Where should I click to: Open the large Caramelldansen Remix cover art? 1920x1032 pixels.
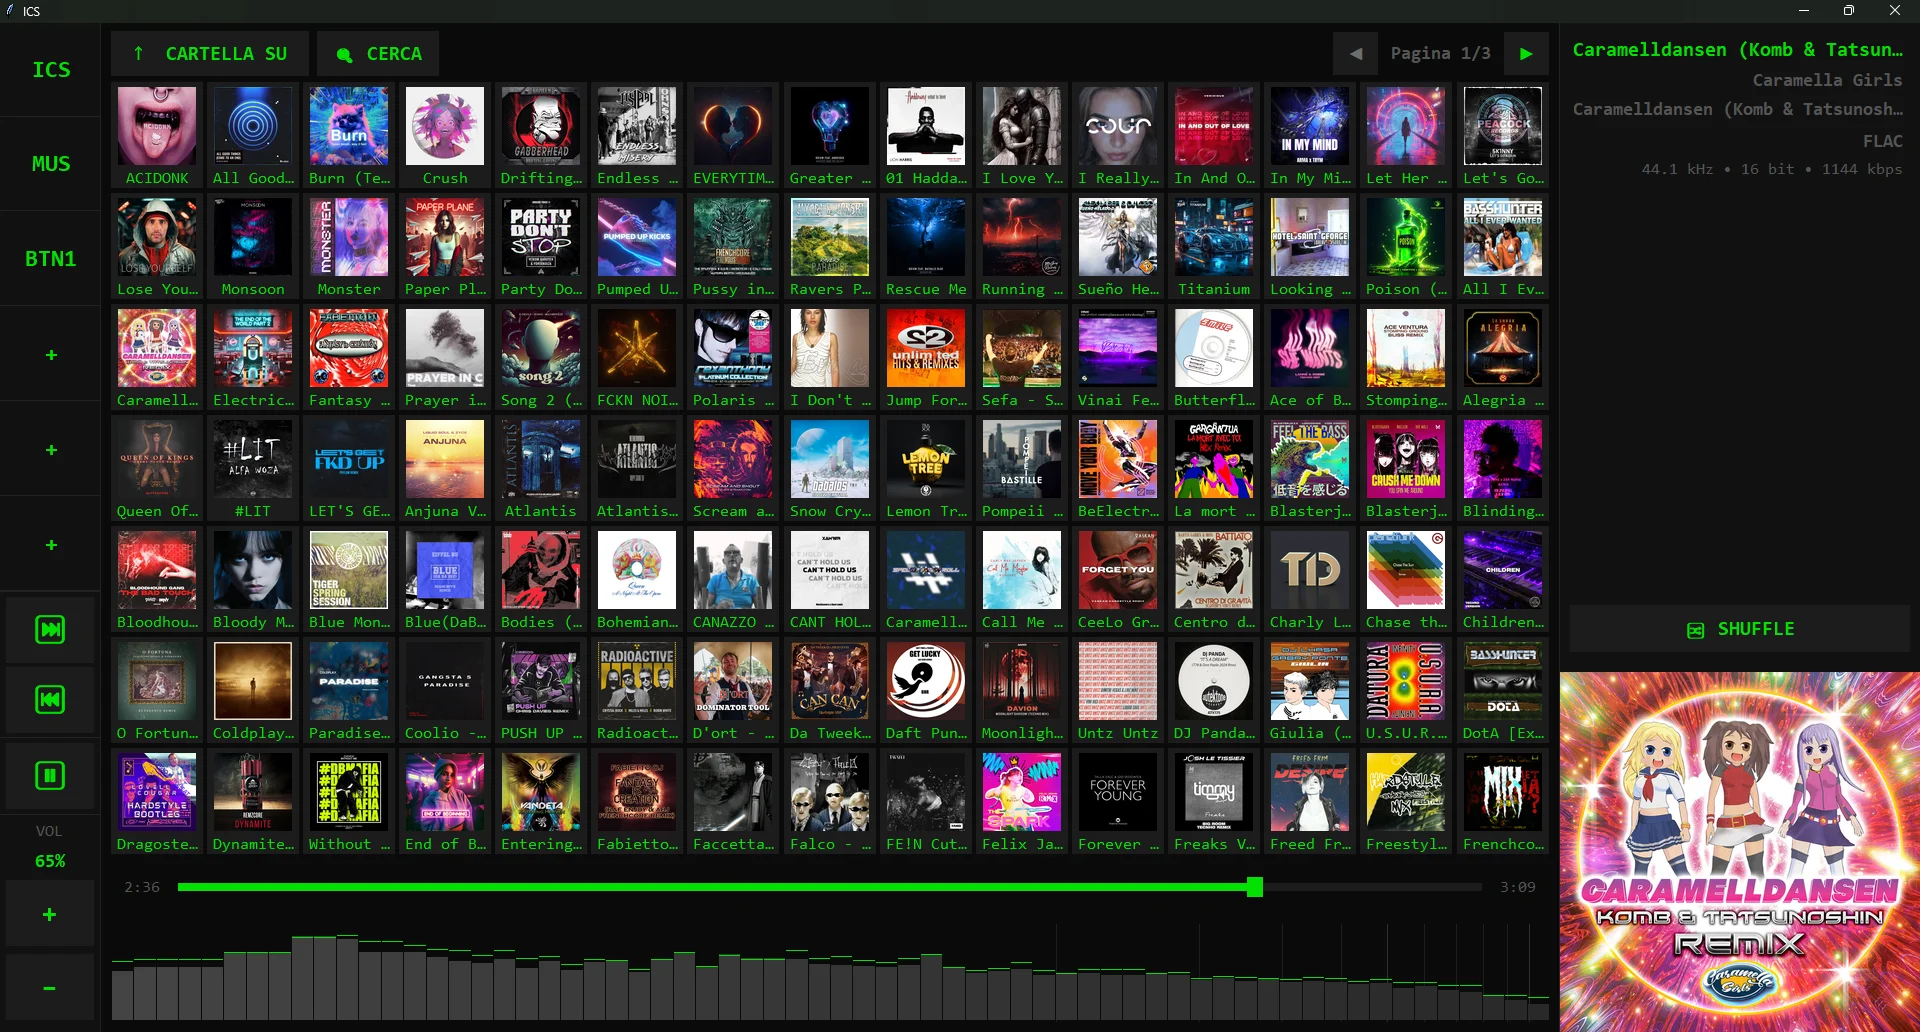[x=1740, y=852]
